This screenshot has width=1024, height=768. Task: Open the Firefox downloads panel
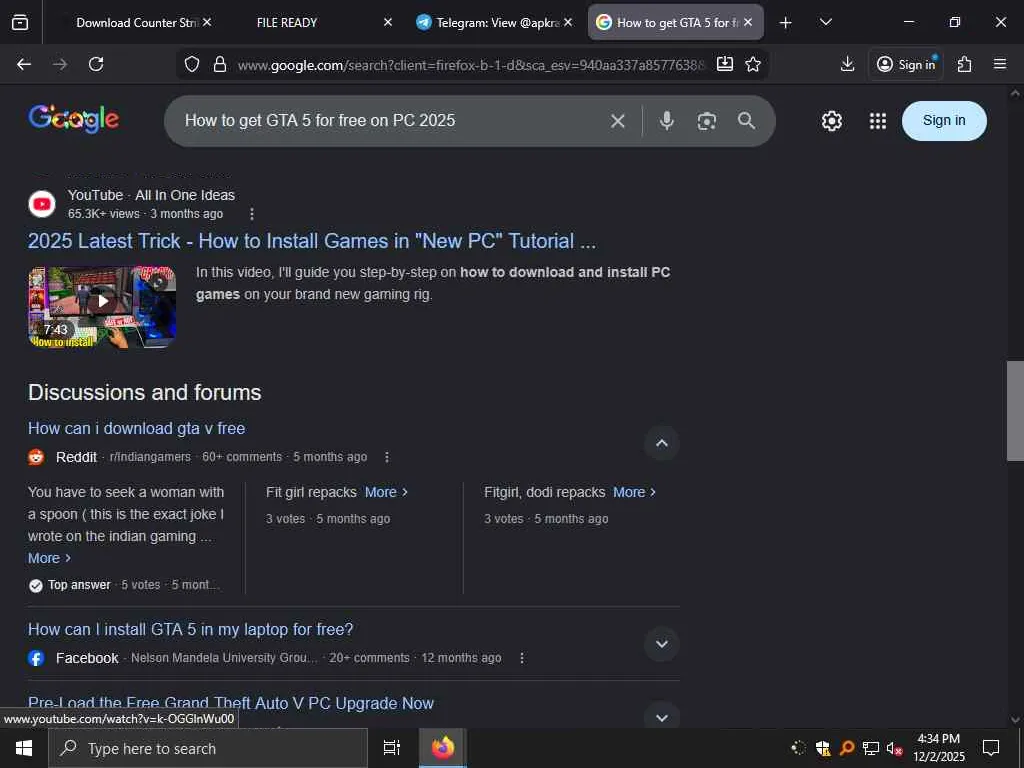pos(847,64)
